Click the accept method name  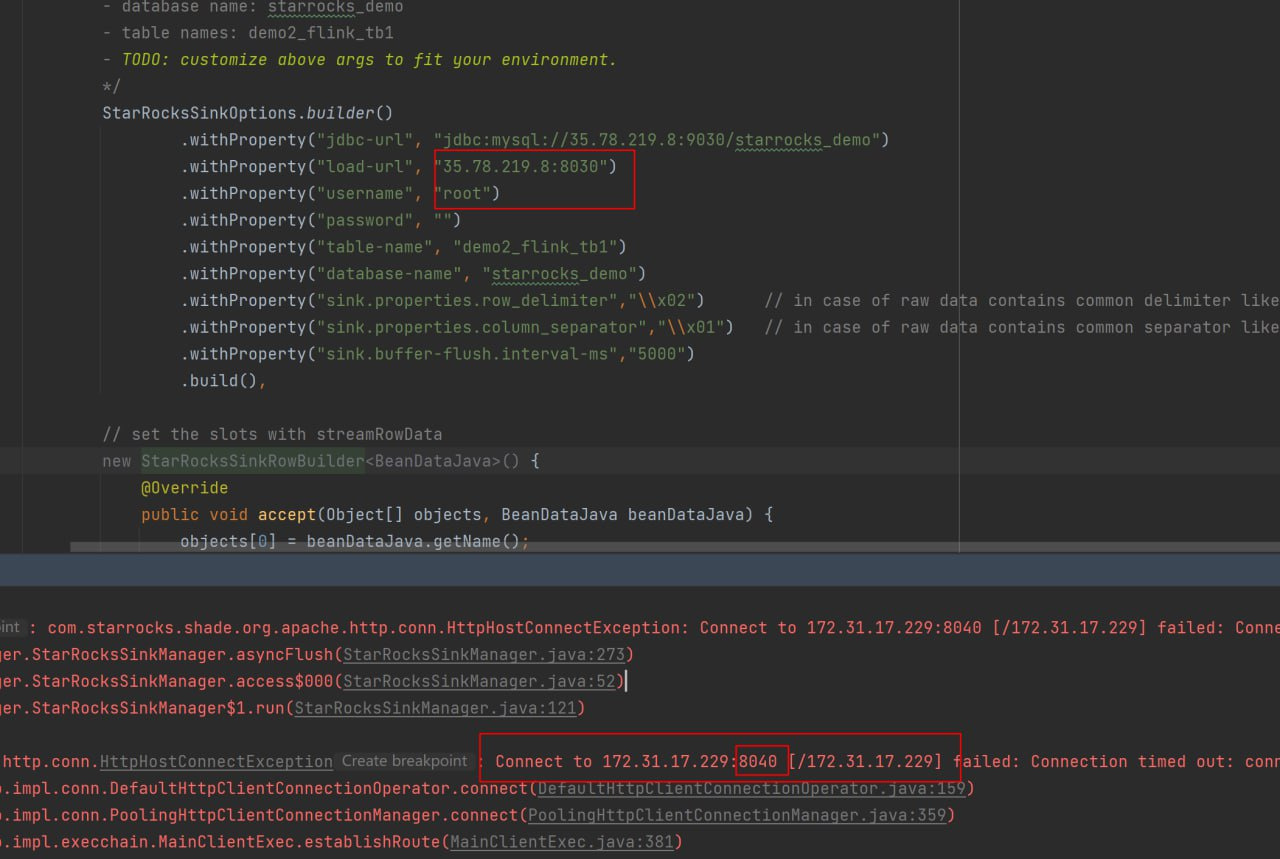click(x=287, y=515)
